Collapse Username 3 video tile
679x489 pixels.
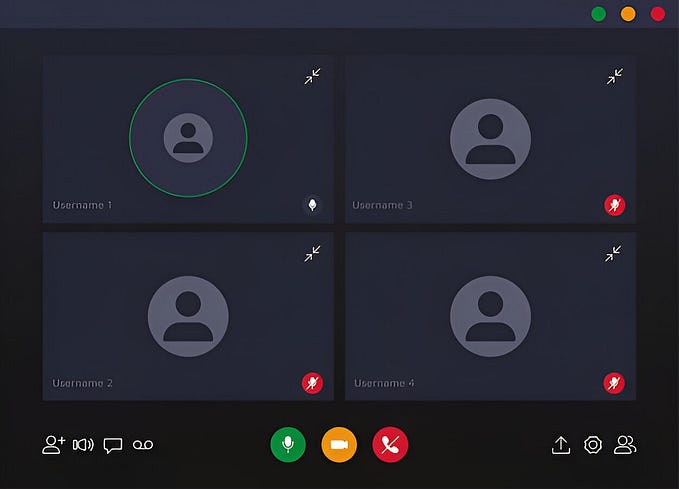click(614, 76)
